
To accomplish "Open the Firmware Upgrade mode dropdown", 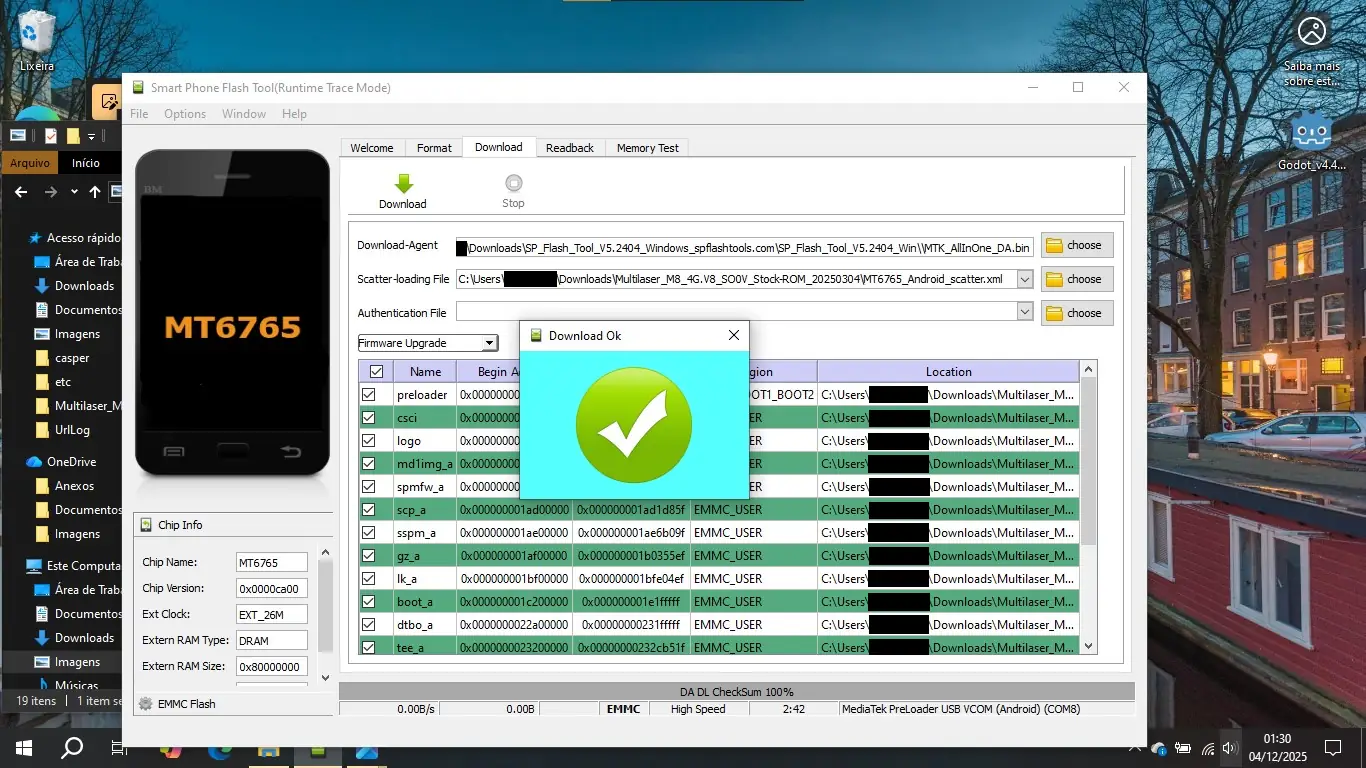I will (428, 343).
